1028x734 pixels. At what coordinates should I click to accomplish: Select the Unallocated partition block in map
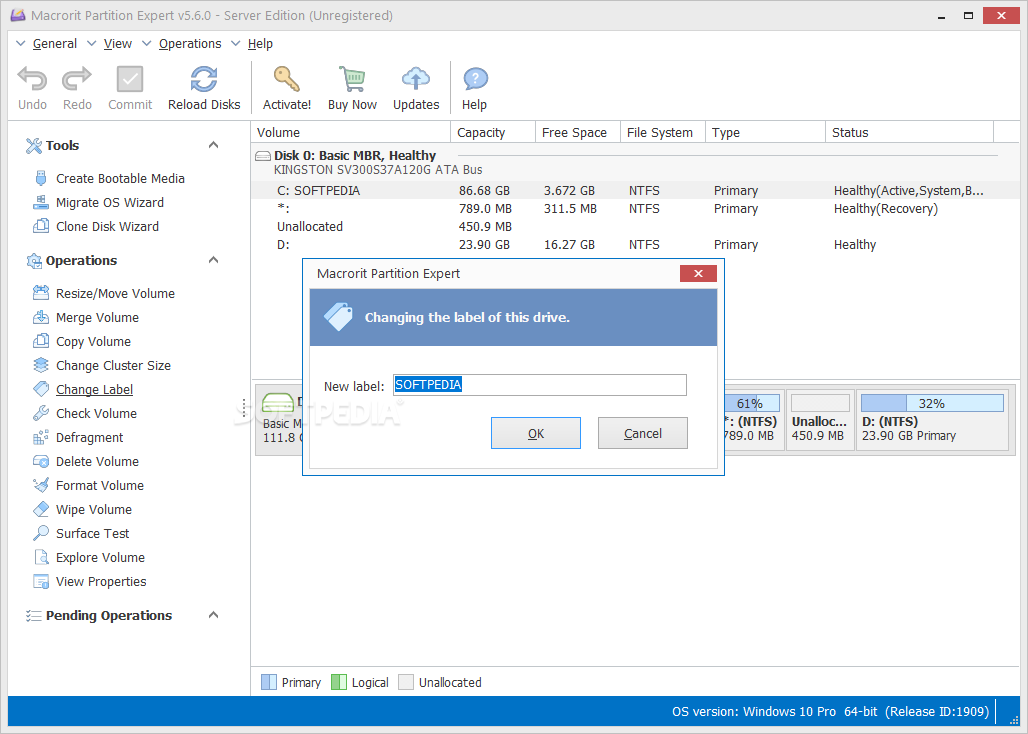pyautogui.click(x=820, y=420)
